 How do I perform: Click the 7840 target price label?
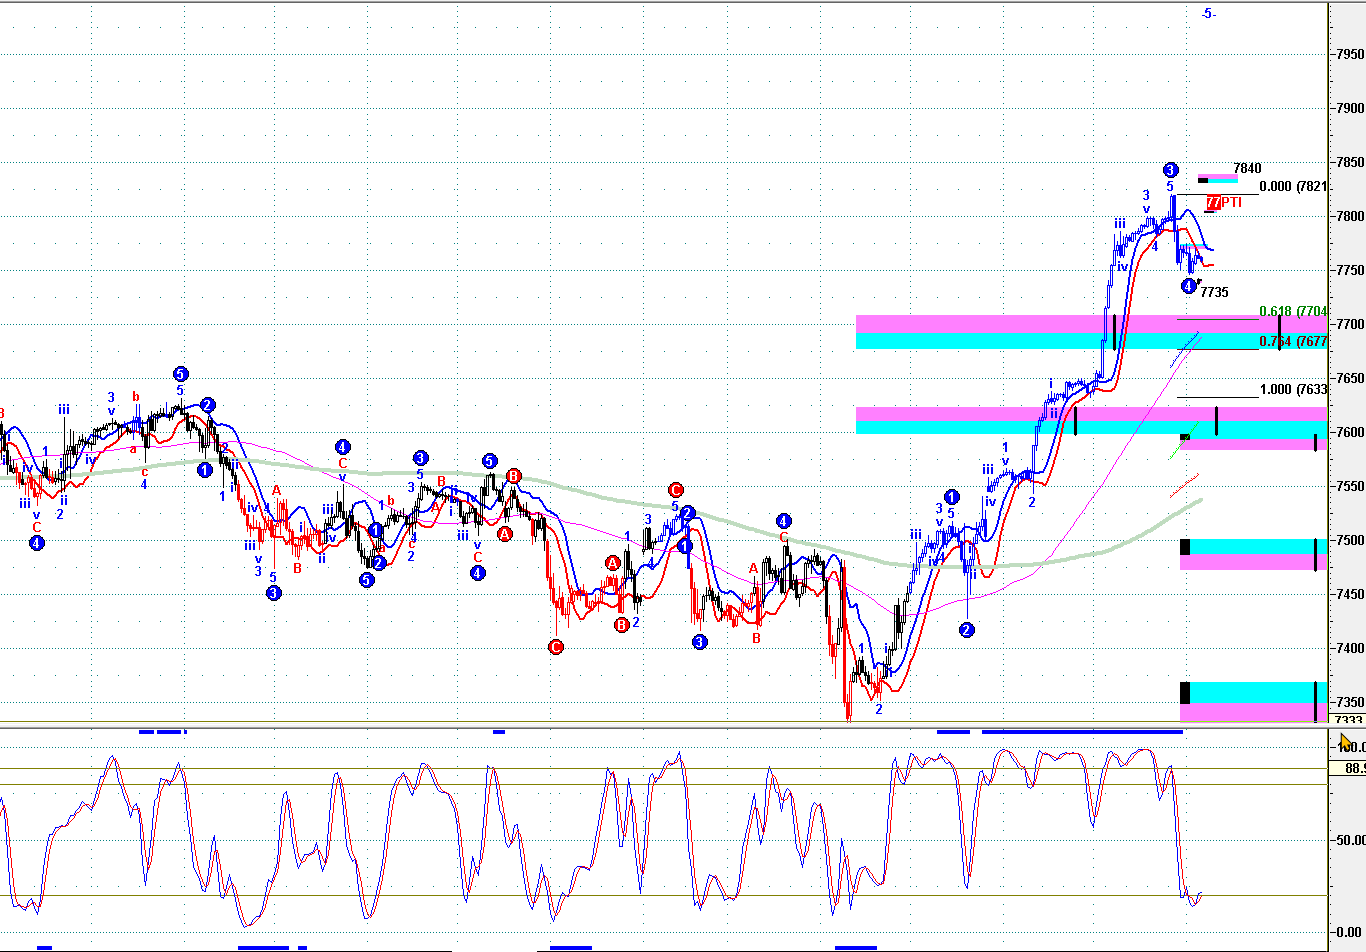(1247, 169)
